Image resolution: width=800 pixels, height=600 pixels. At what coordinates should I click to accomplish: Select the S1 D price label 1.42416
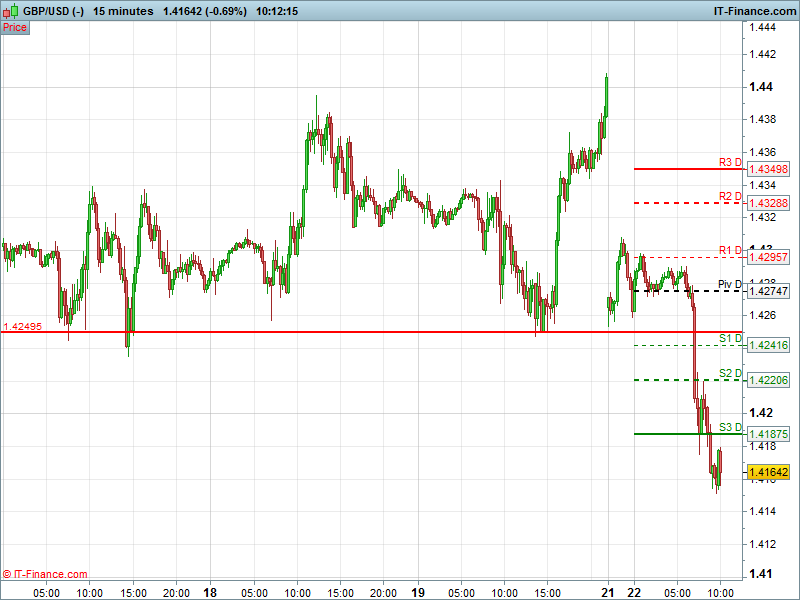pos(768,345)
